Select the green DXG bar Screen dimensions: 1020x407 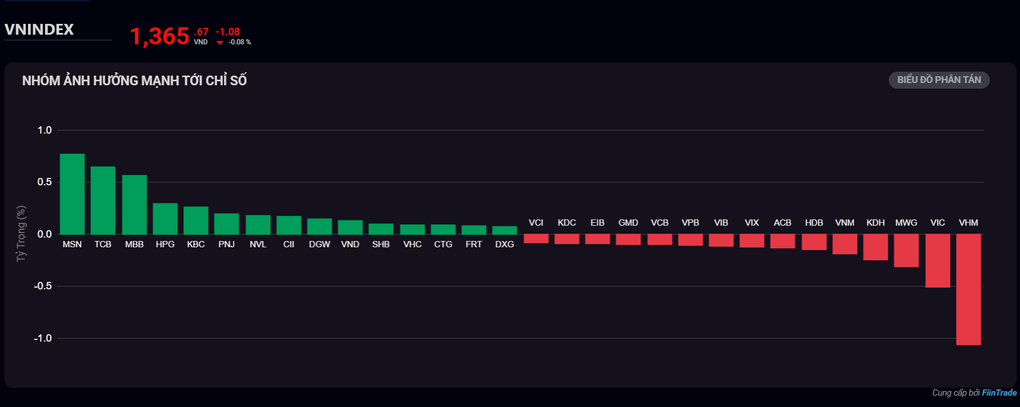(505, 230)
